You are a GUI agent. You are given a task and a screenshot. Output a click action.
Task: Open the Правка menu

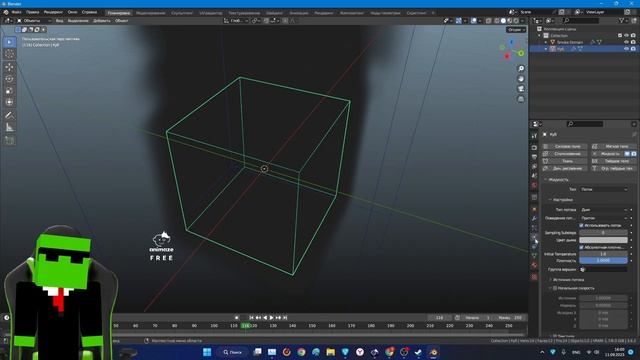coord(33,12)
